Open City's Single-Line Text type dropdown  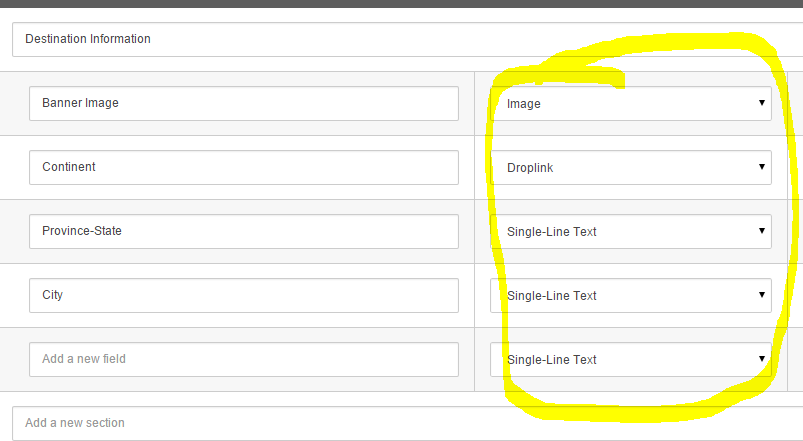click(x=630, y=295)
